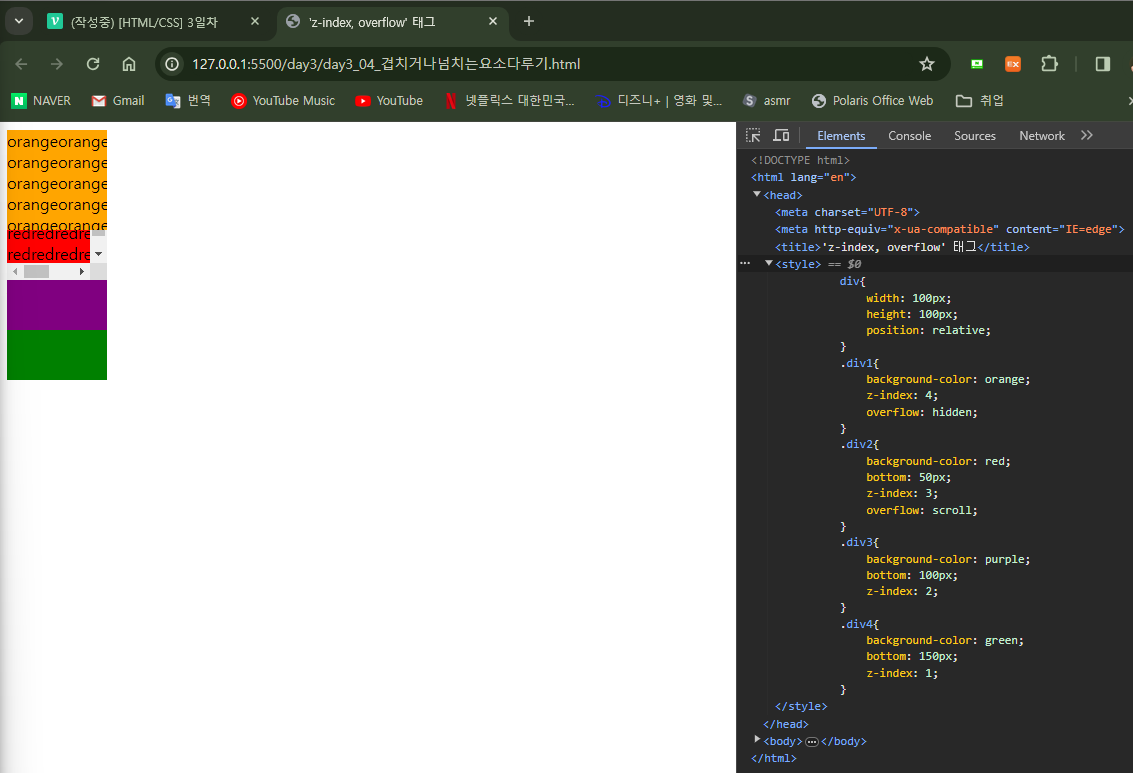View site information icon in address bar

point(172,64)
